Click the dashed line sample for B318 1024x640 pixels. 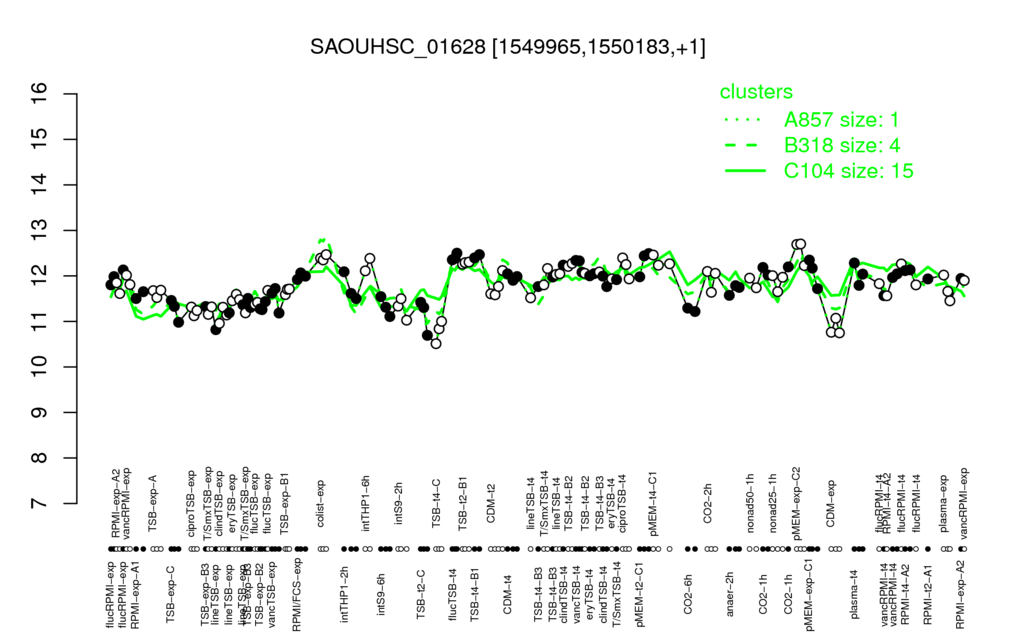tap(745, 145)
